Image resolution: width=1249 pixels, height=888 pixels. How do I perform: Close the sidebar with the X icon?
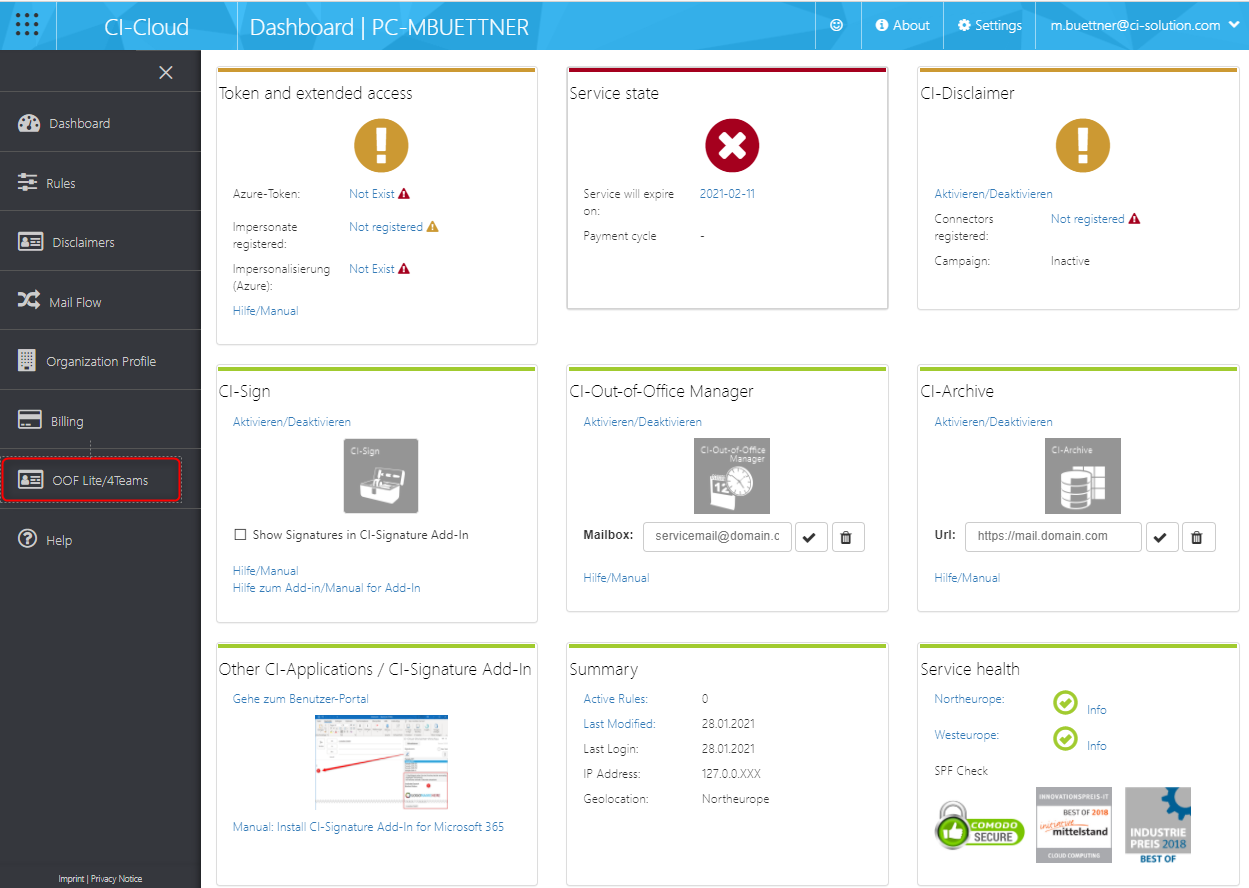click(166, 72)
